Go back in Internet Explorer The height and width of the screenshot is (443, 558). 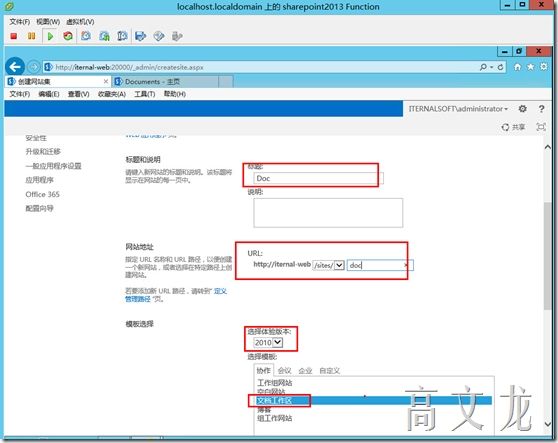tap(15, 67)
